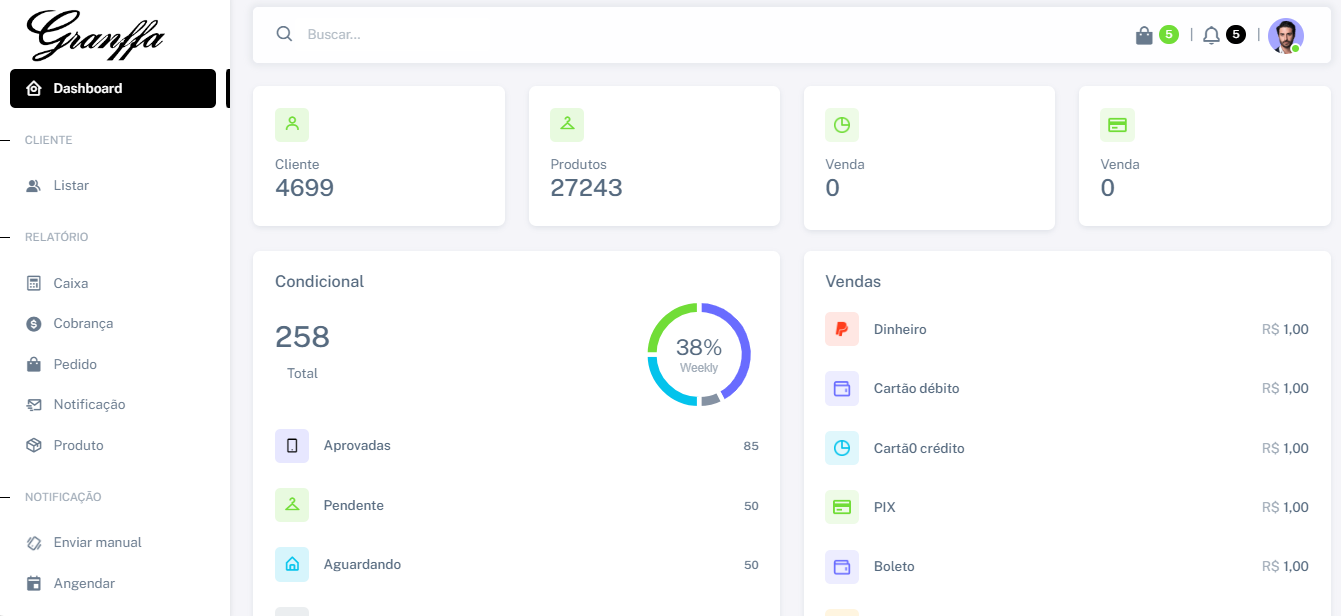Go to Cobrança in sidebar
1341x616 pixels.
(83, 323)
